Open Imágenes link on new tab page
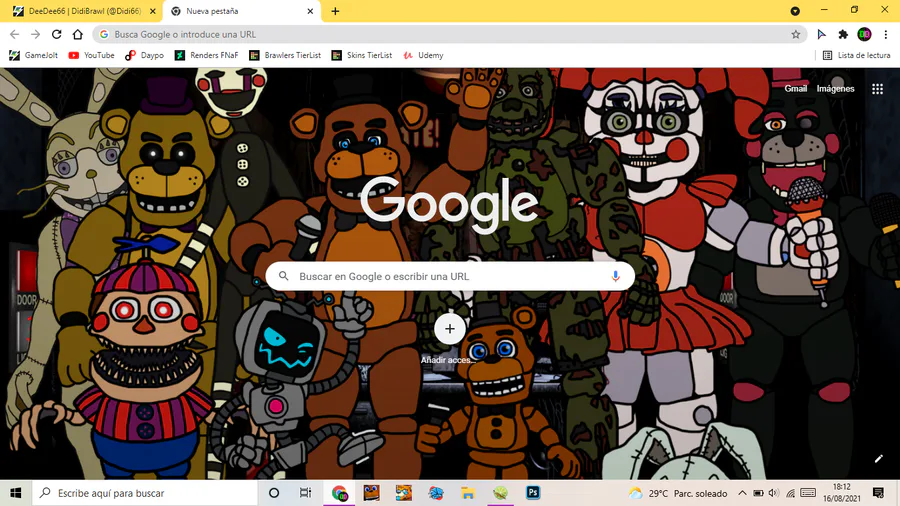900x506 pixels. [835, 88]
